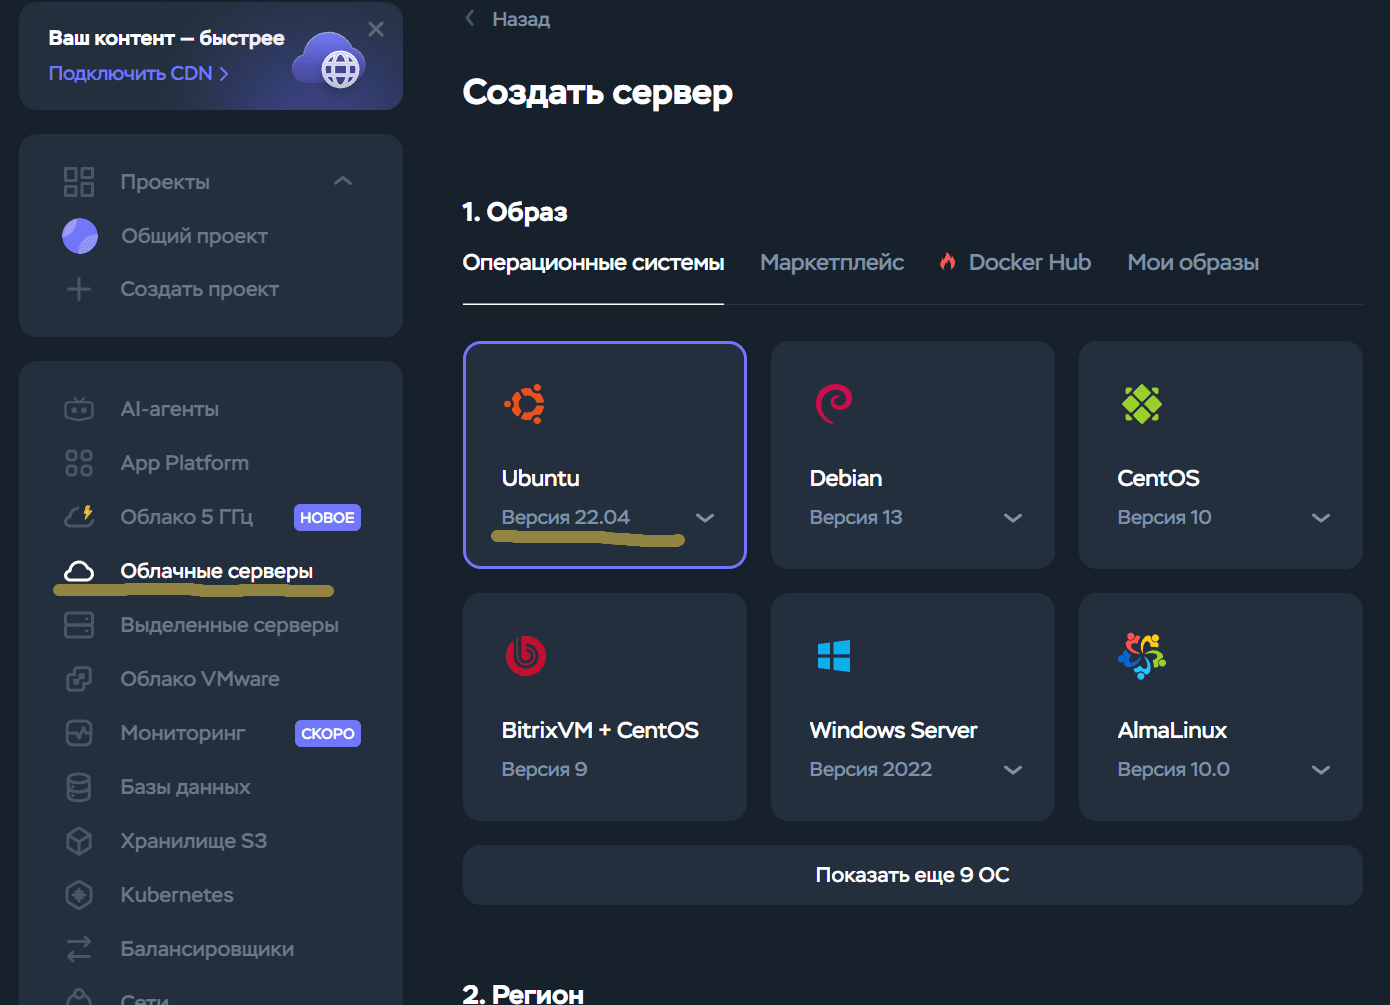Click the Windows Server logo icon
Screen dimensions: 1390x1005
tap(834, 656)
